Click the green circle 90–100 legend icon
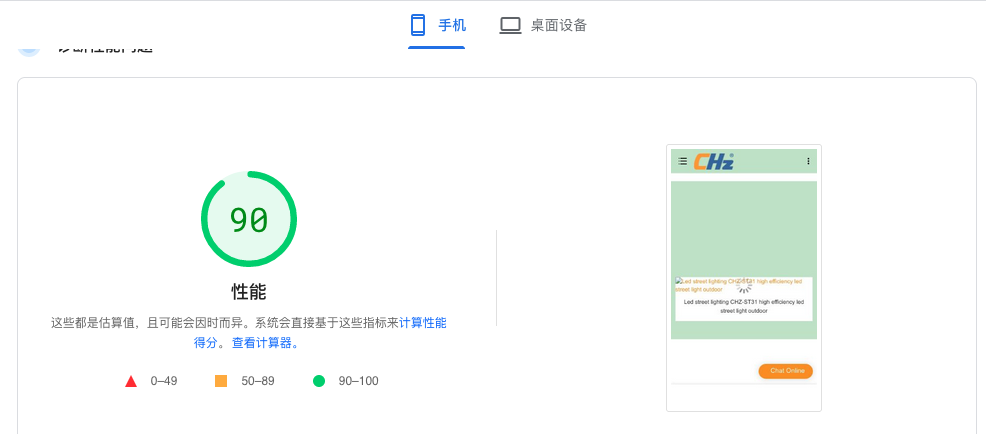The height and width of the screenshot is (434, 986). (319, 381)
